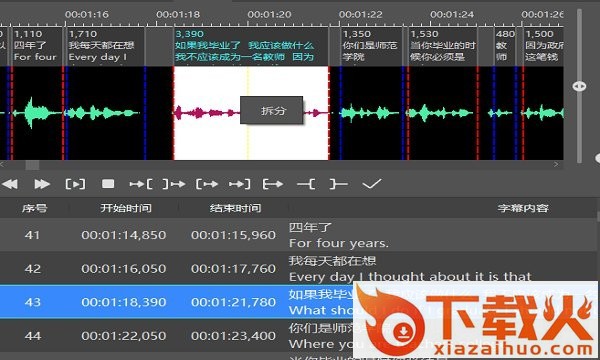Select subtitle row 41
This screenshot has height=360, width=600.
point(298,235)
